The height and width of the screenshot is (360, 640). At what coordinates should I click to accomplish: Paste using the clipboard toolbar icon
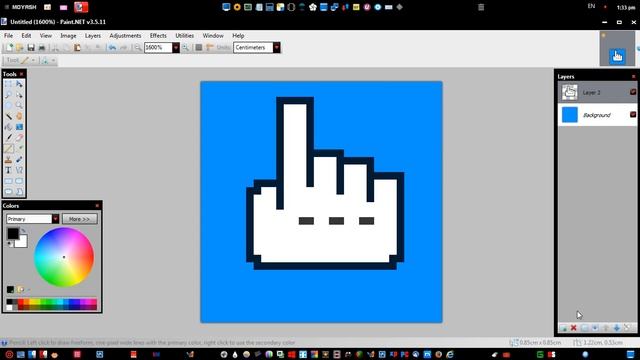pos(77,47)
